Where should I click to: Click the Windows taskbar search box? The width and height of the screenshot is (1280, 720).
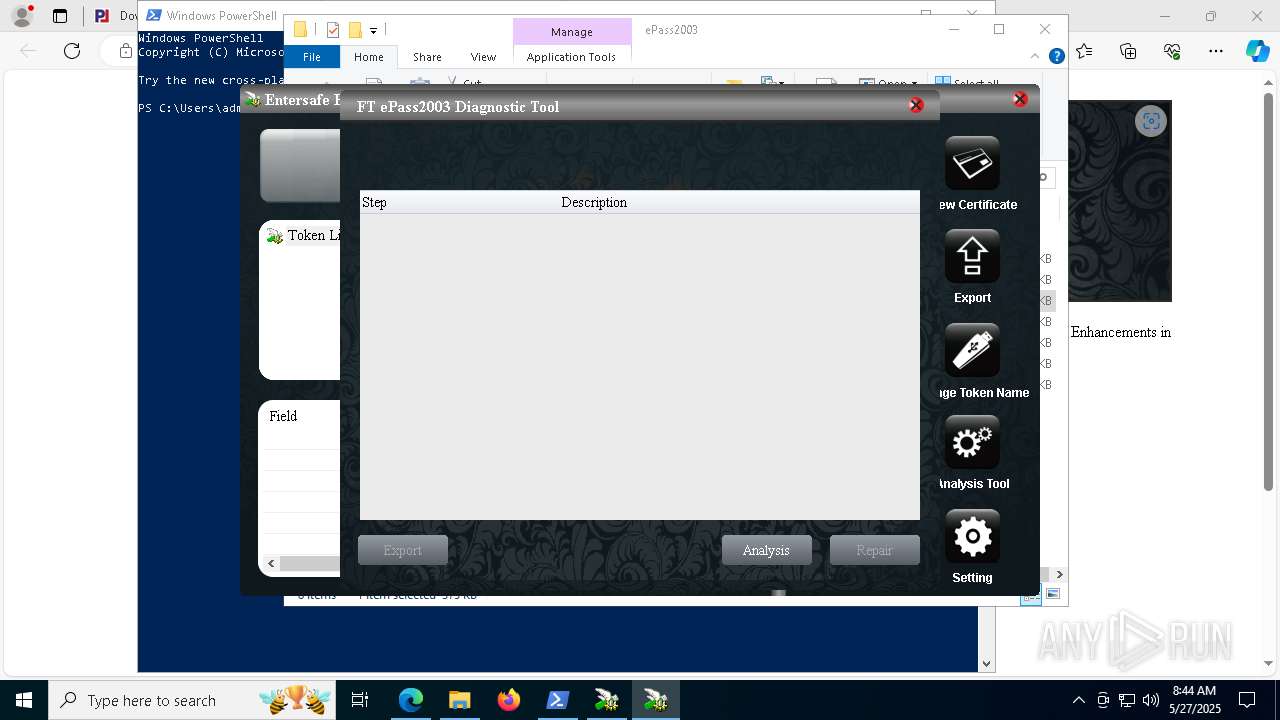[x=193, y=700]
